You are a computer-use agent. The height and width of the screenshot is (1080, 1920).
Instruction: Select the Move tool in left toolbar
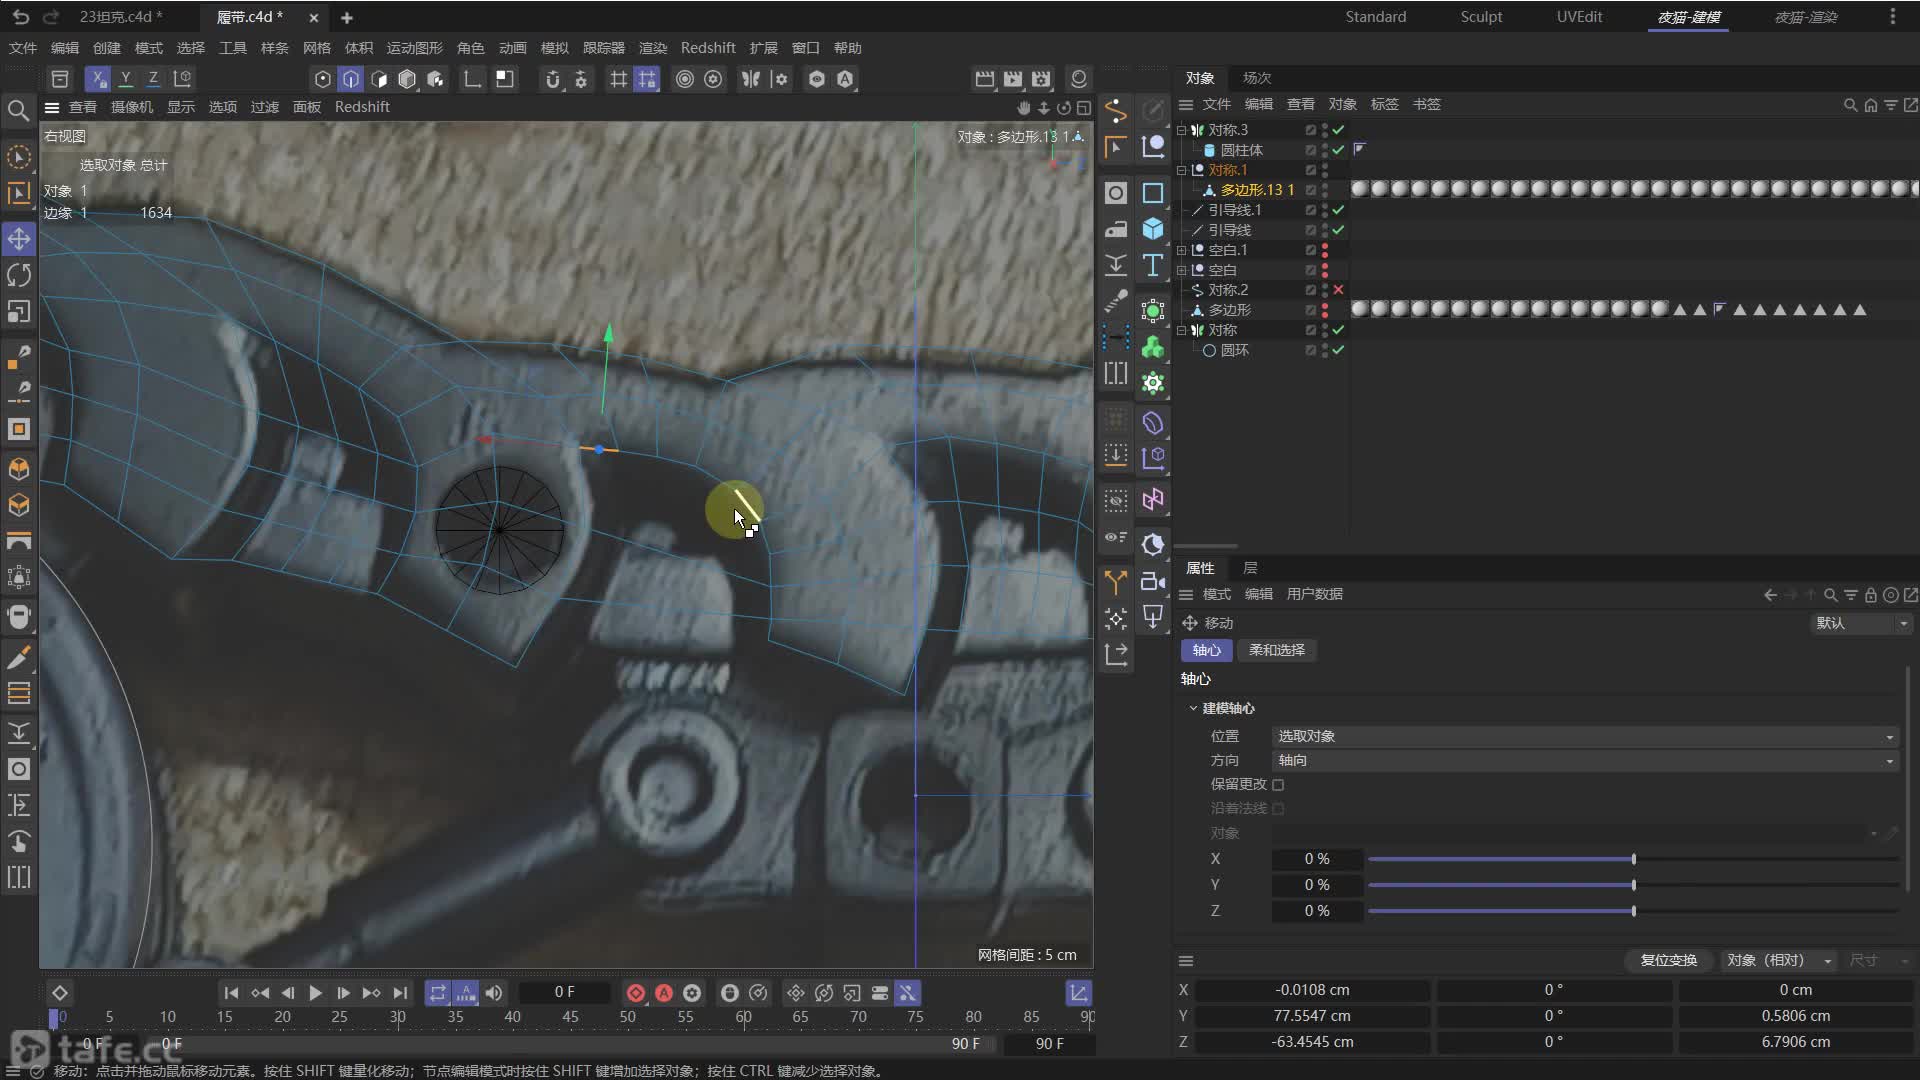click(x=19, y=238)
